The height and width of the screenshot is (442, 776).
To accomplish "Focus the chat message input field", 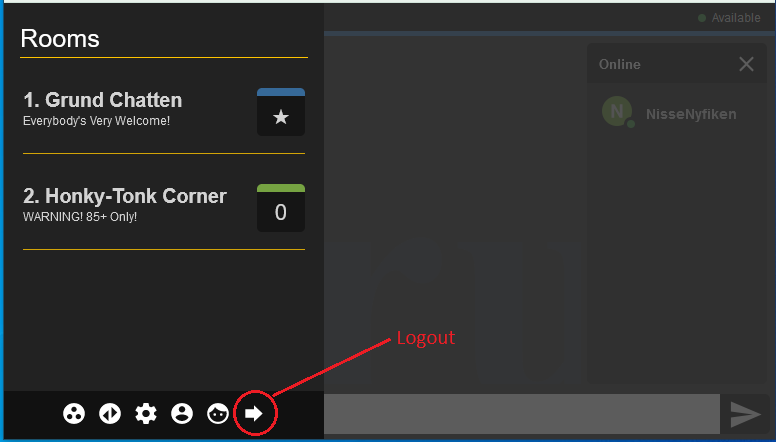I will pyautogui.click(x=522, y=414).
